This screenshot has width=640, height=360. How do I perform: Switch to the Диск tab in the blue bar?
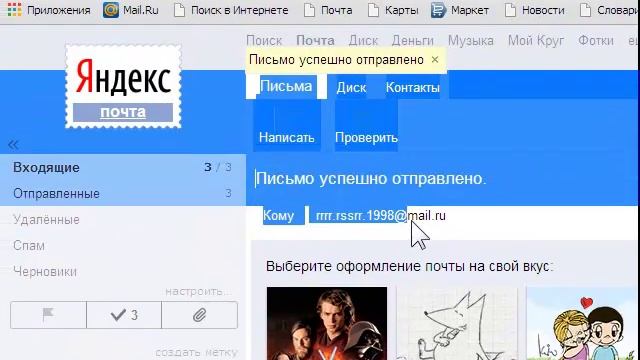tap(351, 87)
